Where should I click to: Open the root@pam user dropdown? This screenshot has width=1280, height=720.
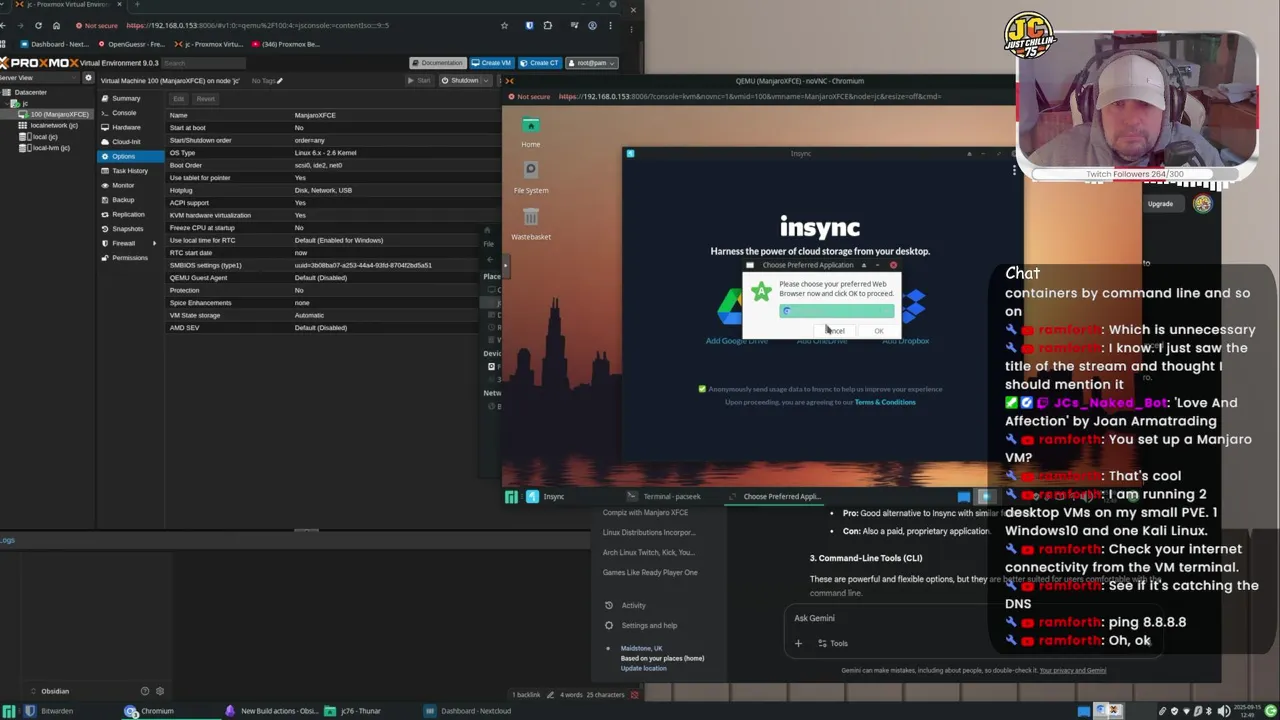click(x=592, y=63)
